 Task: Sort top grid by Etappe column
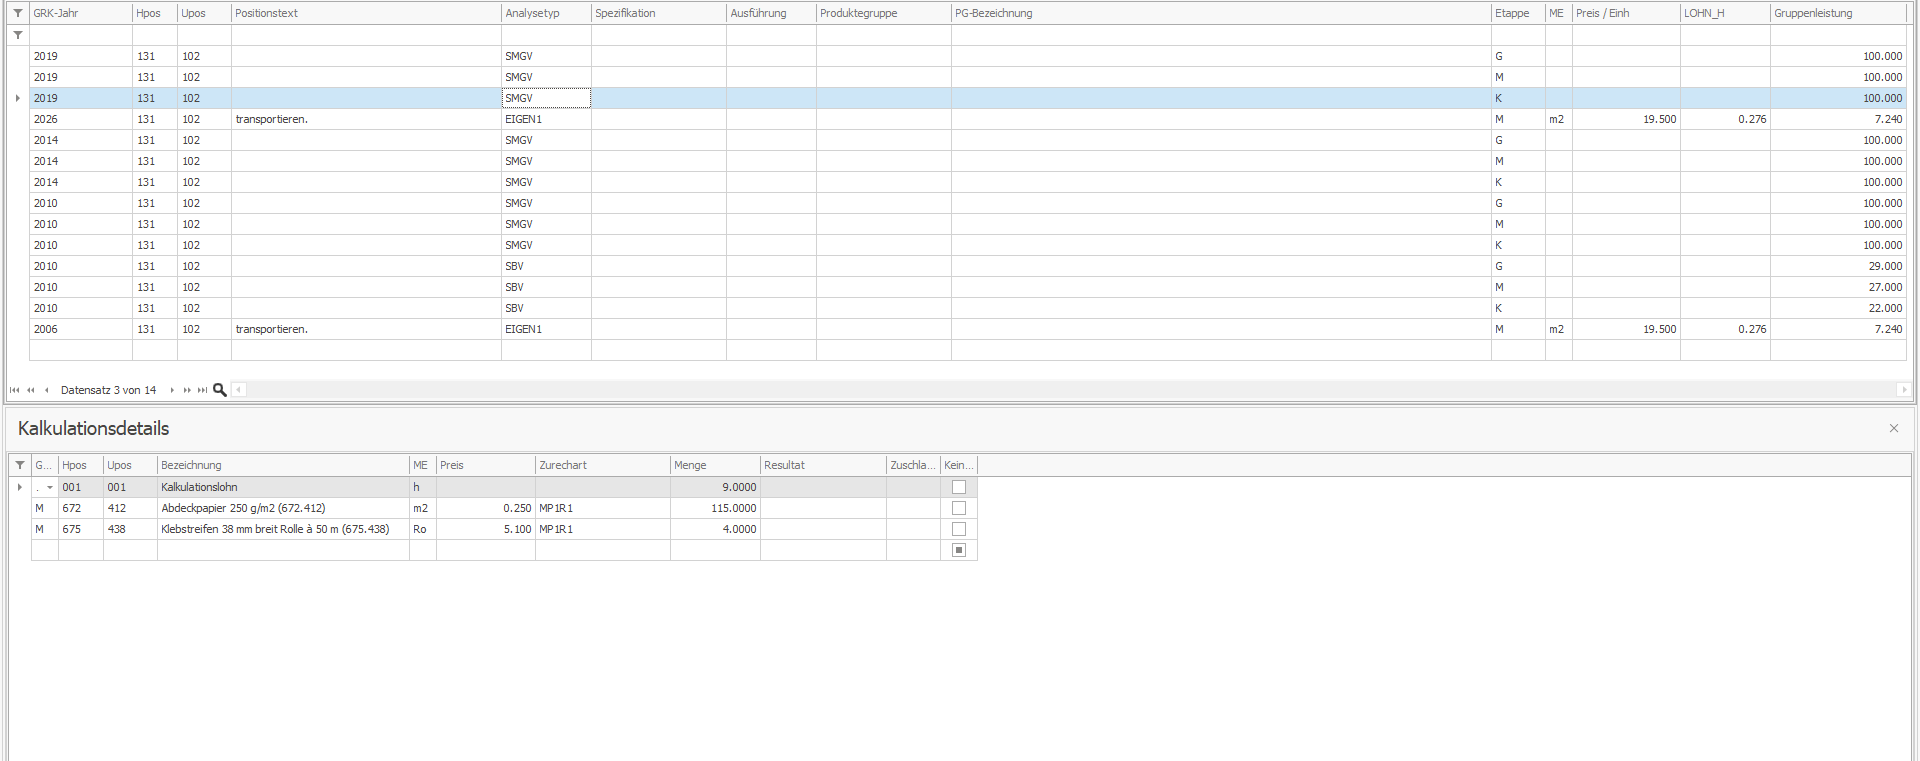pyautogui.click(x=1518, y=13)
